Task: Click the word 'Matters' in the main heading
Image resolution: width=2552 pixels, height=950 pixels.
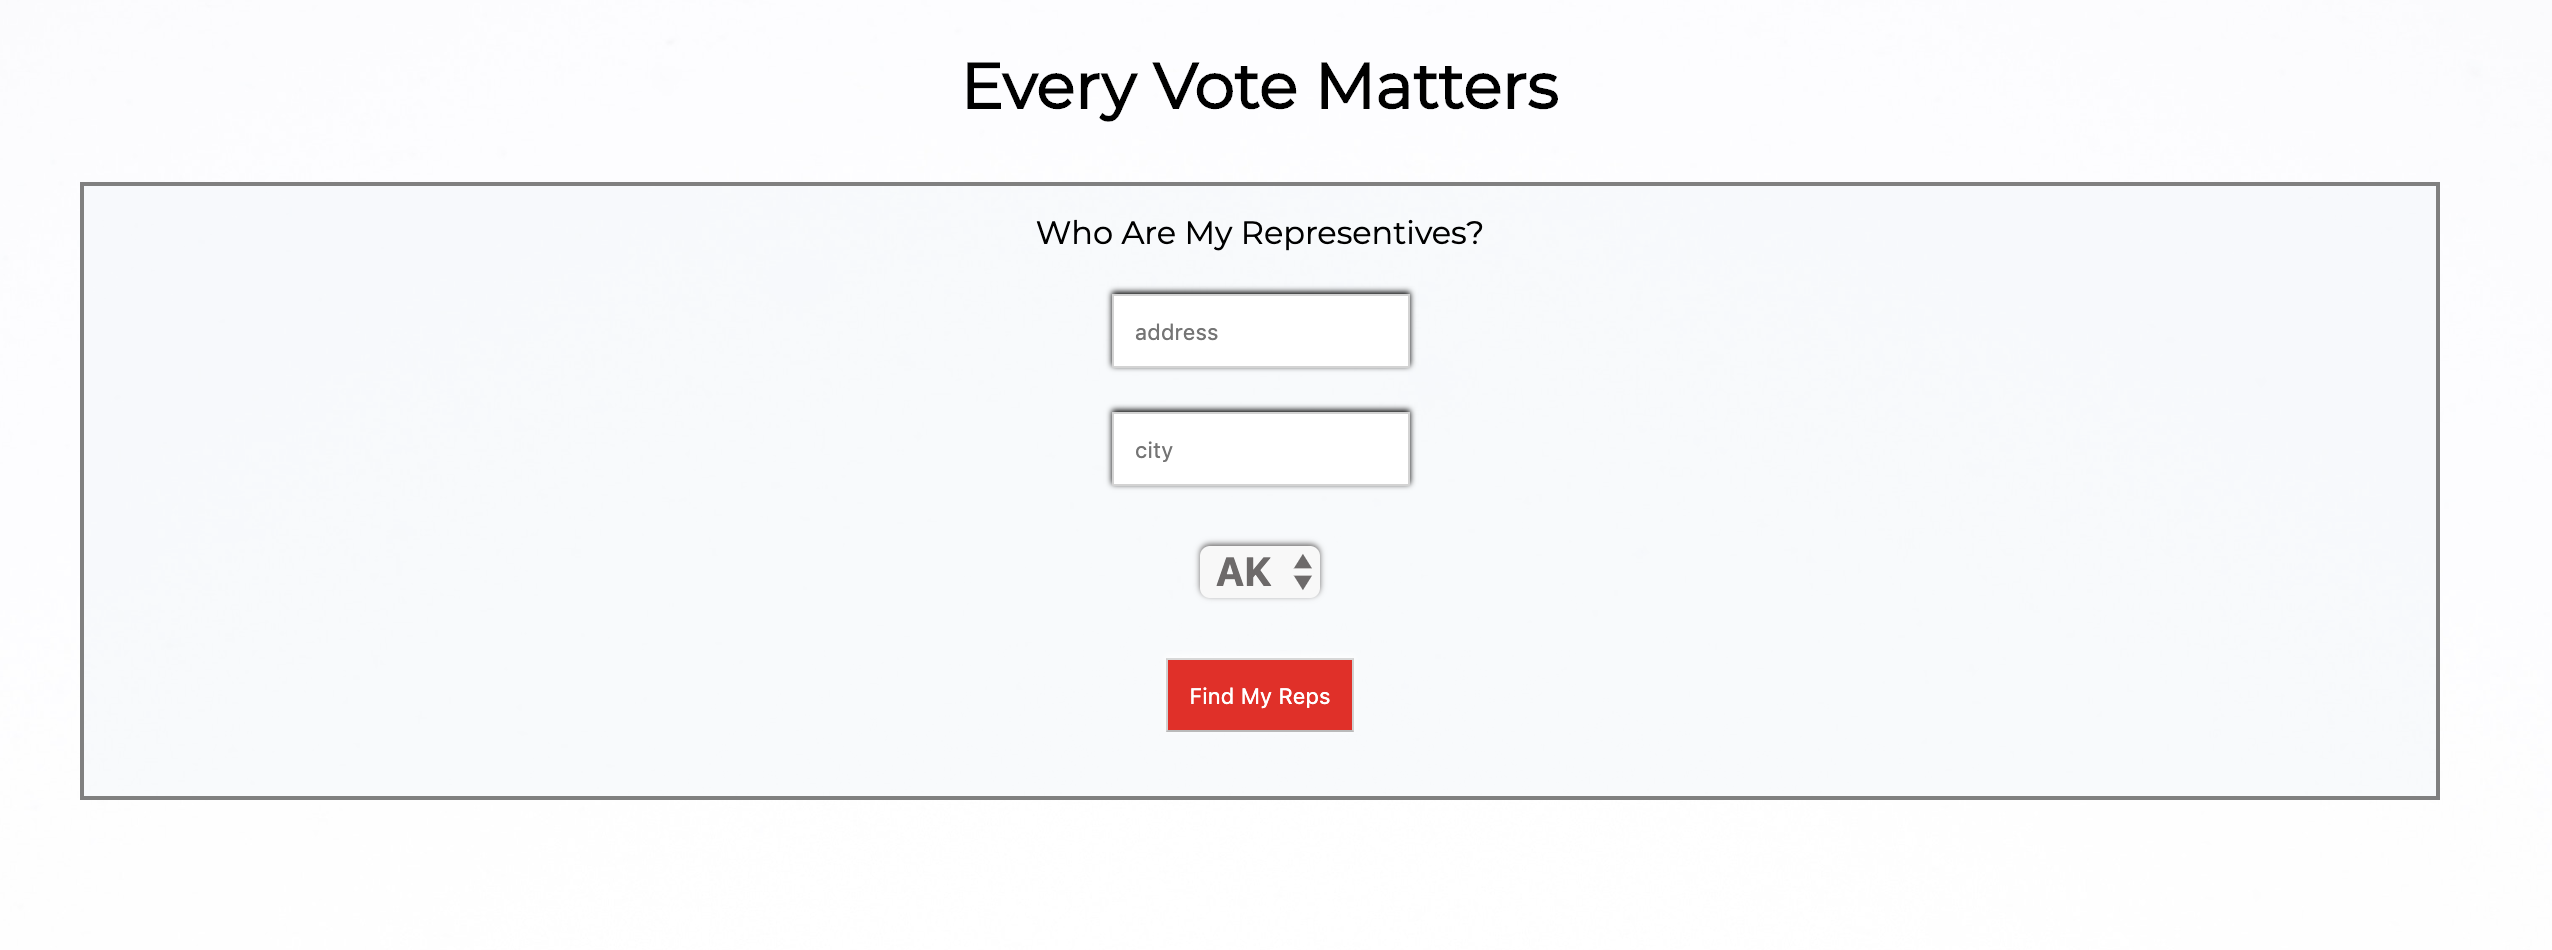Action: tap(1437, 86)
